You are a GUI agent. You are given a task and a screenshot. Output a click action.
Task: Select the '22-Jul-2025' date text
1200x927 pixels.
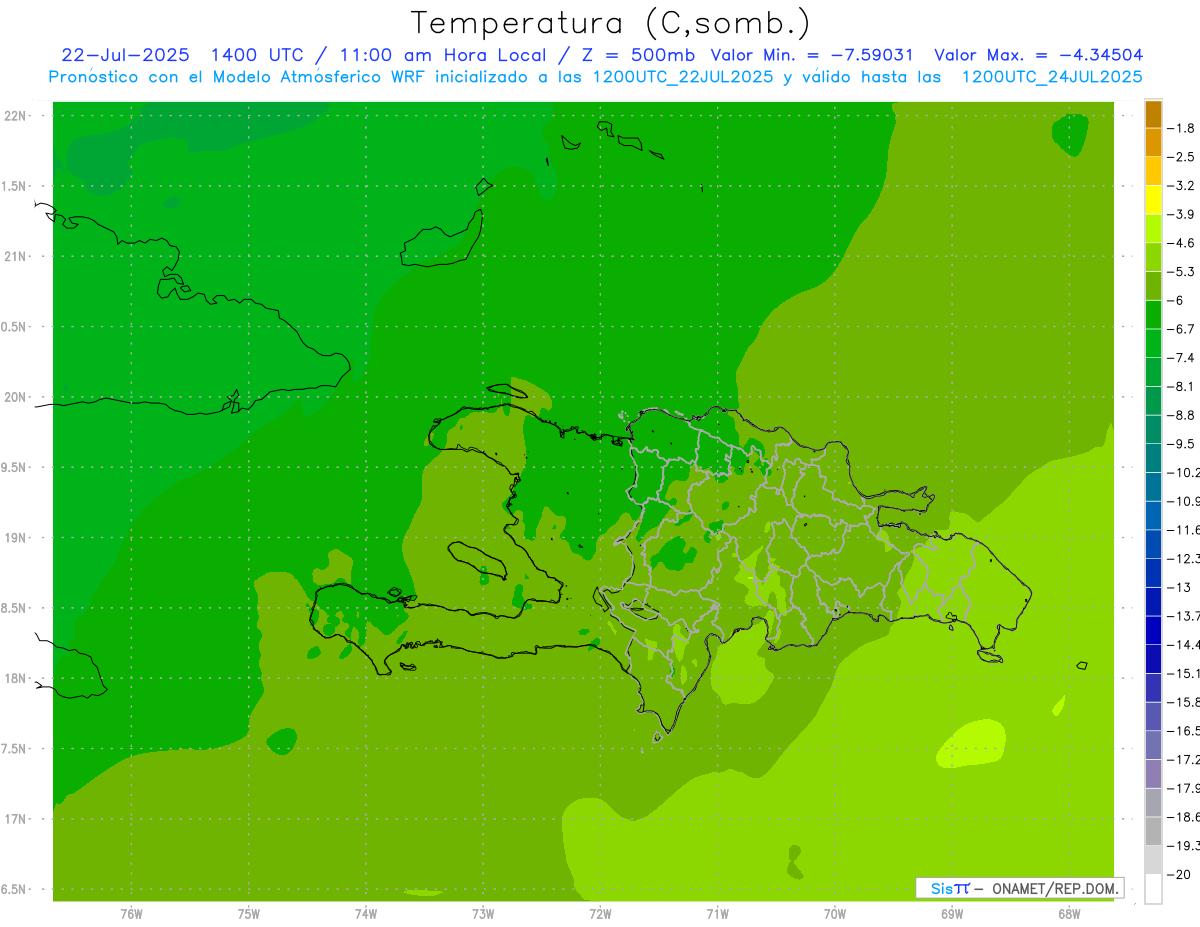click(127, 55)
